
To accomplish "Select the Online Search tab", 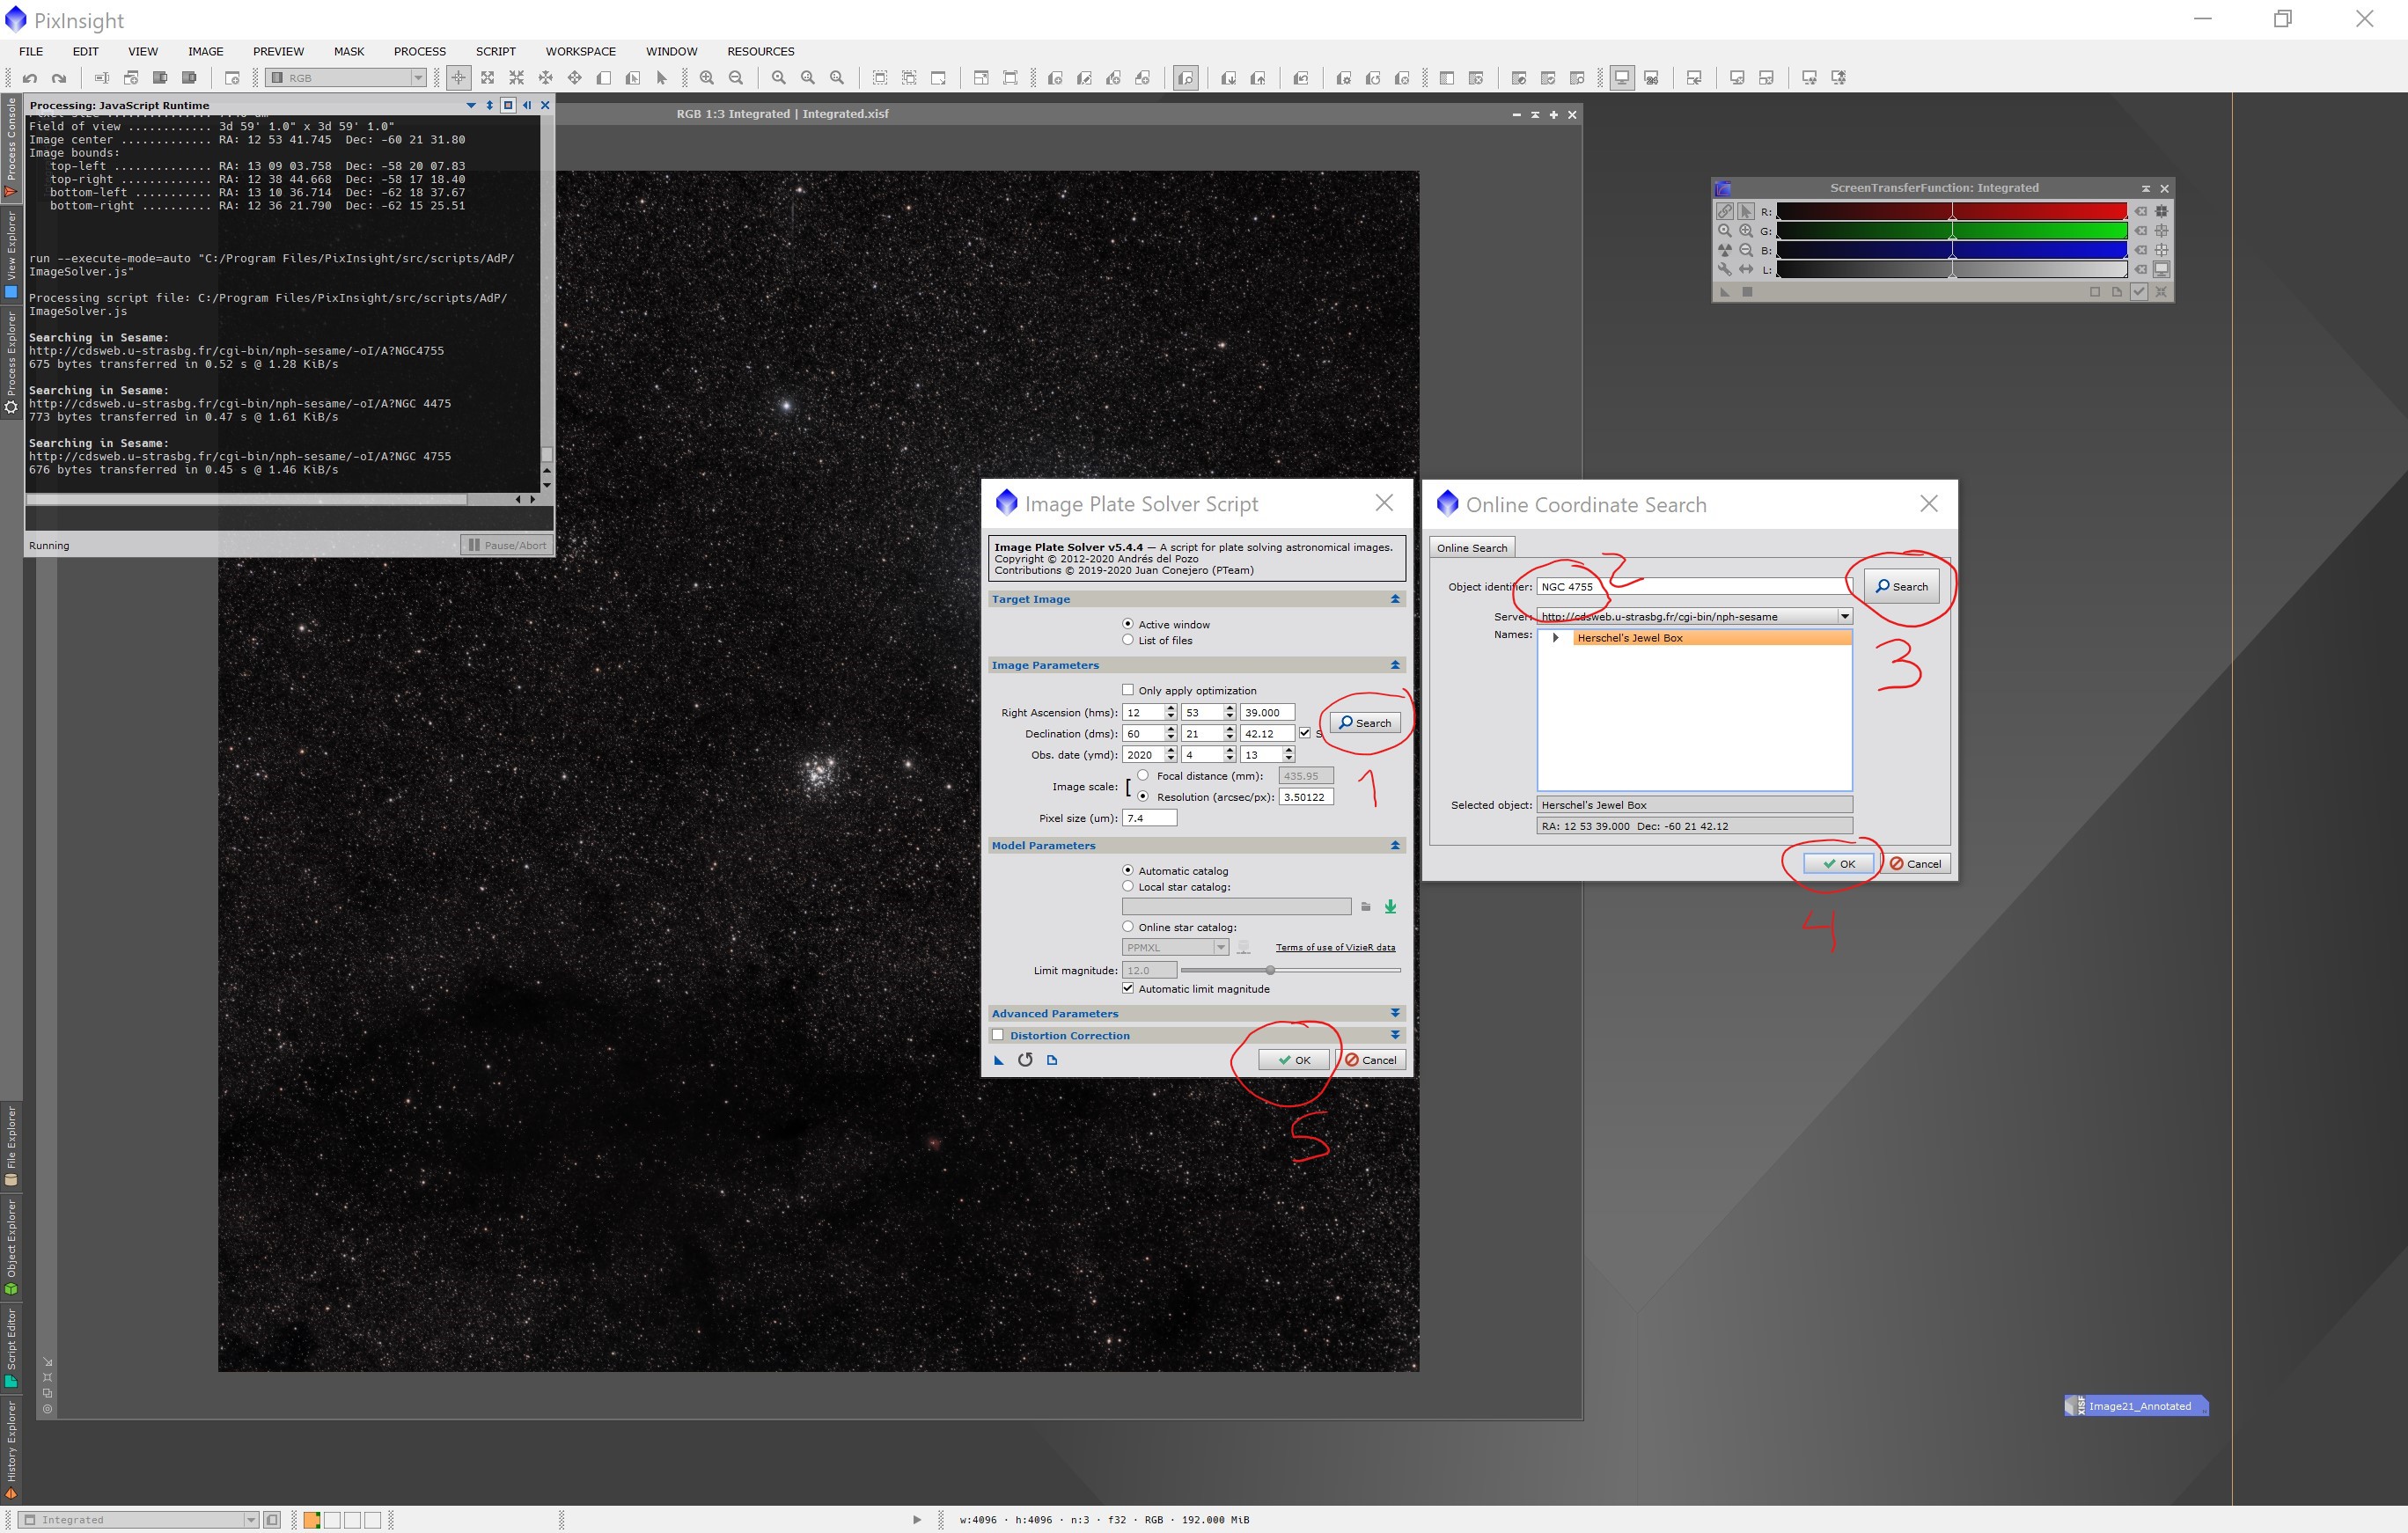I will [x=1472, y=548].
